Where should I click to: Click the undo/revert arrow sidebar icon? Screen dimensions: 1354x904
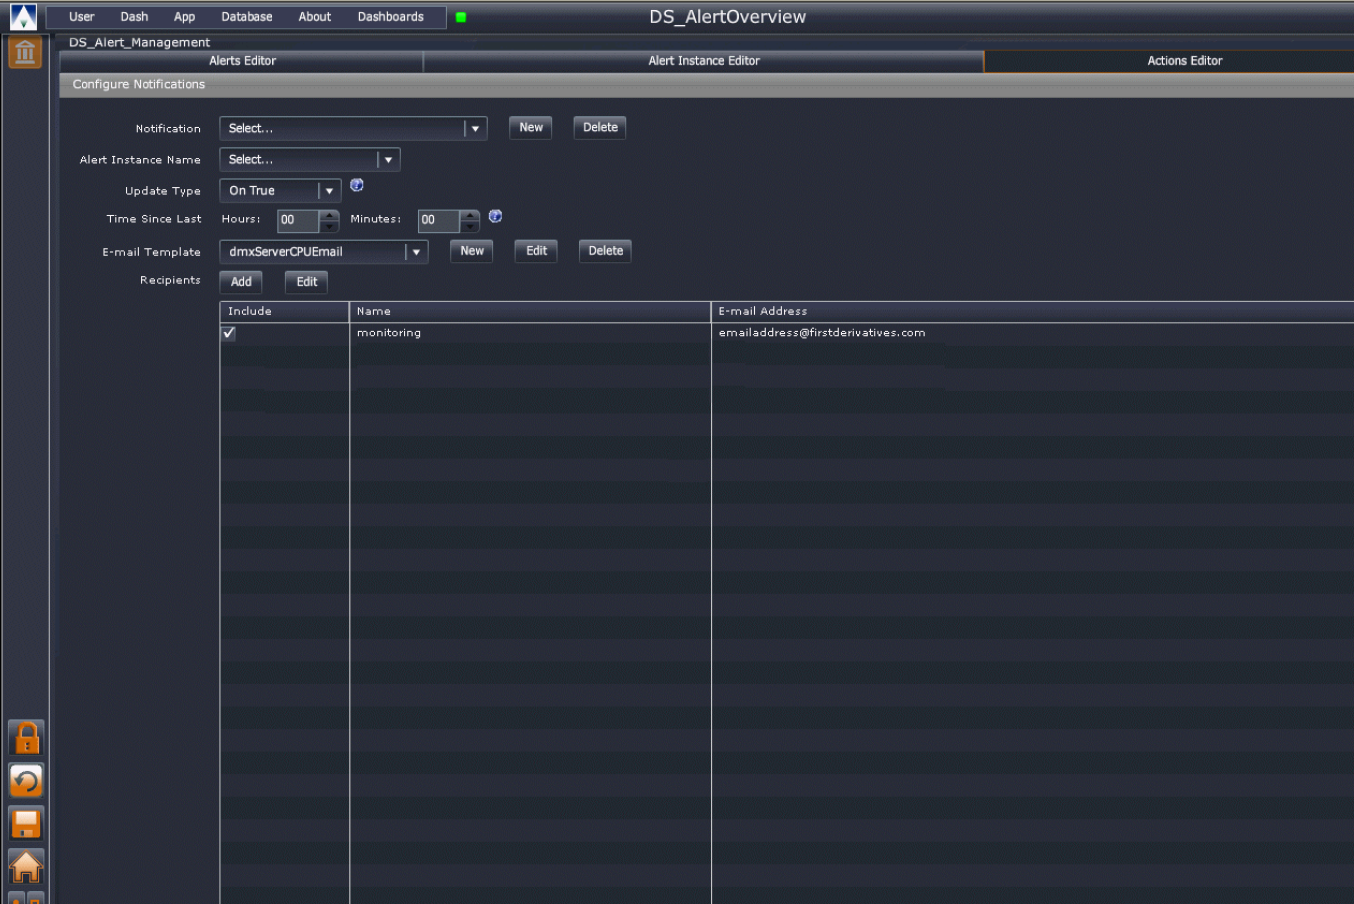click(x=26, y=781)
